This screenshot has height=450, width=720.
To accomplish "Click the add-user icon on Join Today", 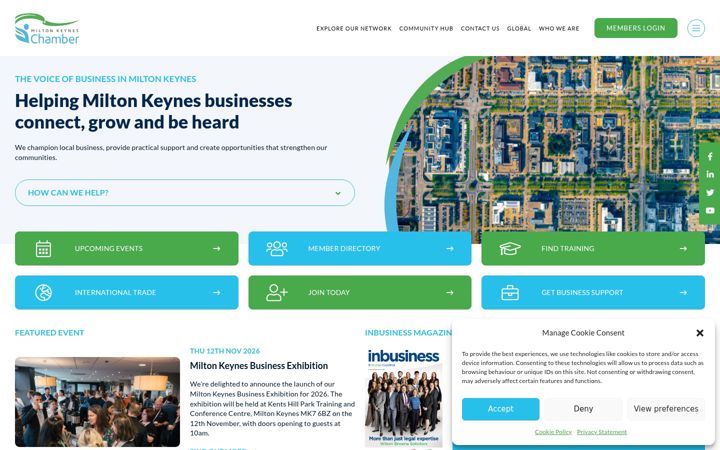I will coord(277,292).
